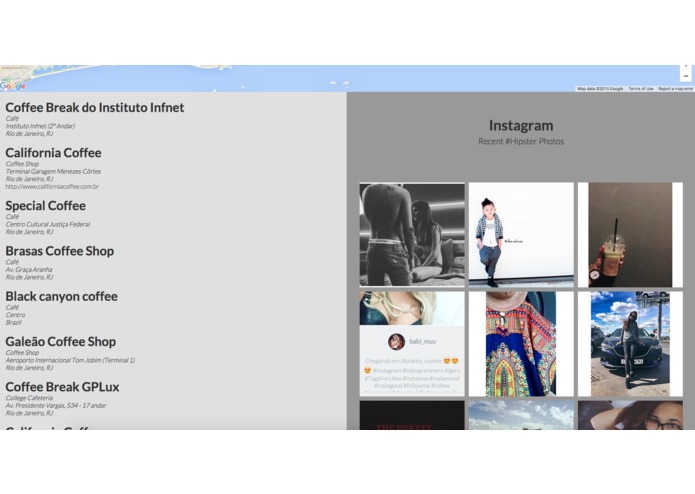Click the Instagram section heading
695x494 pixels.
[x=521, y=126]
